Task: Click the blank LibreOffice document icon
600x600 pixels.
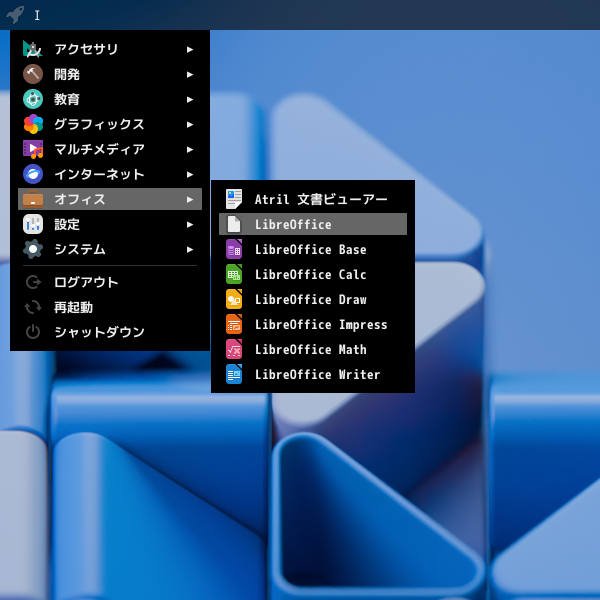Action: point(234,224)
